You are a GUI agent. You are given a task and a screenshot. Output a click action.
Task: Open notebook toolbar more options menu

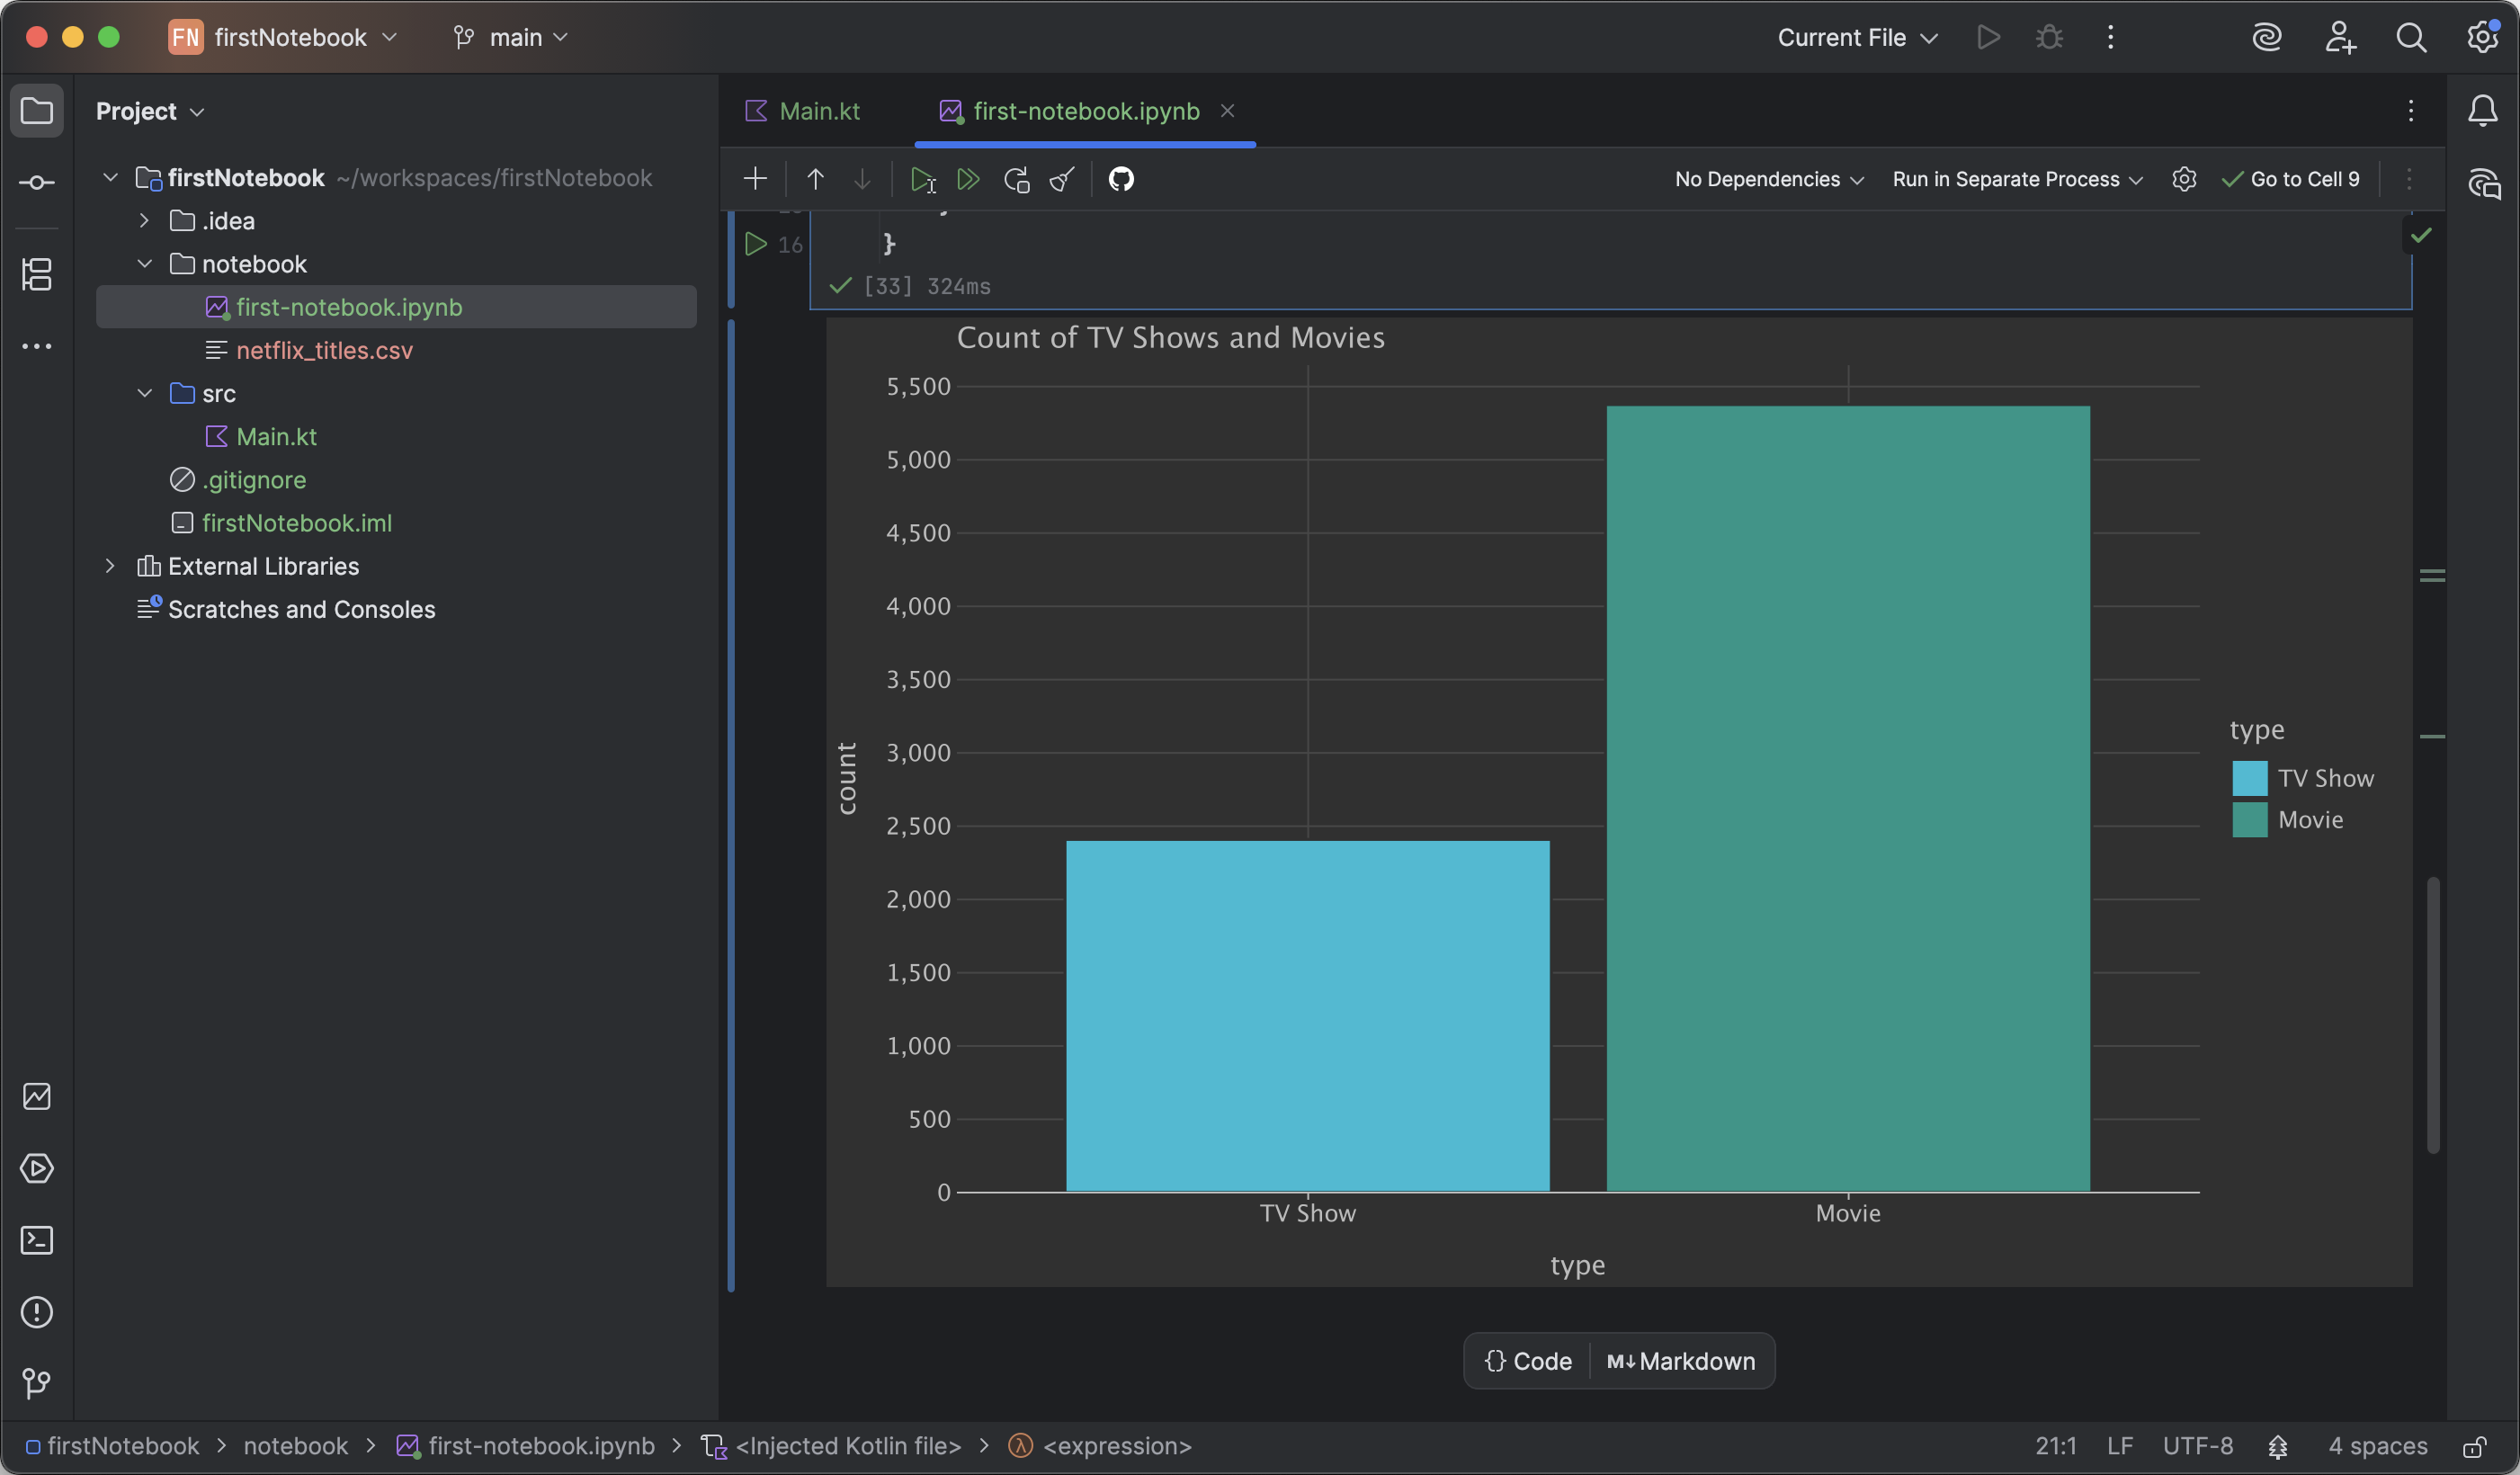2409,179
